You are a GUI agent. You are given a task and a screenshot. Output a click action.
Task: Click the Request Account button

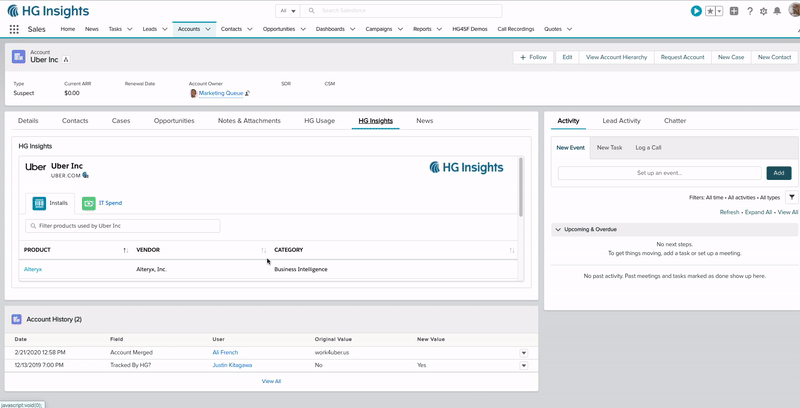pos(682,57)
